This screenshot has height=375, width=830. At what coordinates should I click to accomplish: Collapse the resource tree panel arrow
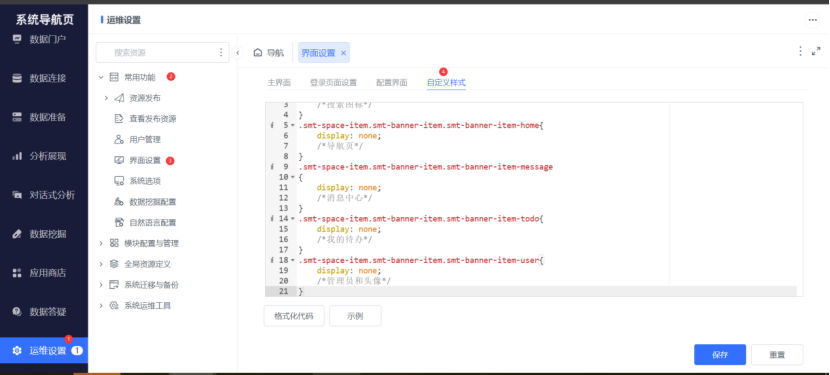pos(238,52)
